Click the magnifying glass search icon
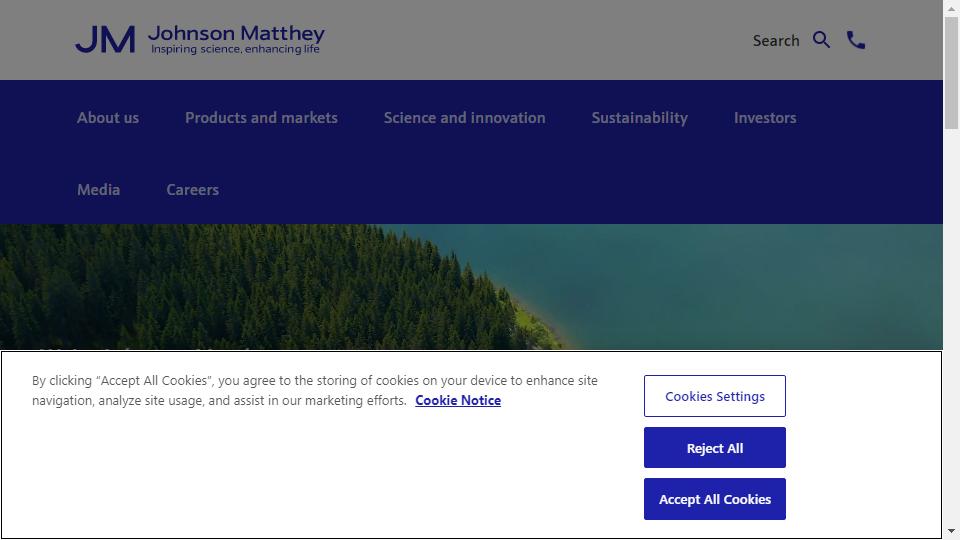 [821, 40]
